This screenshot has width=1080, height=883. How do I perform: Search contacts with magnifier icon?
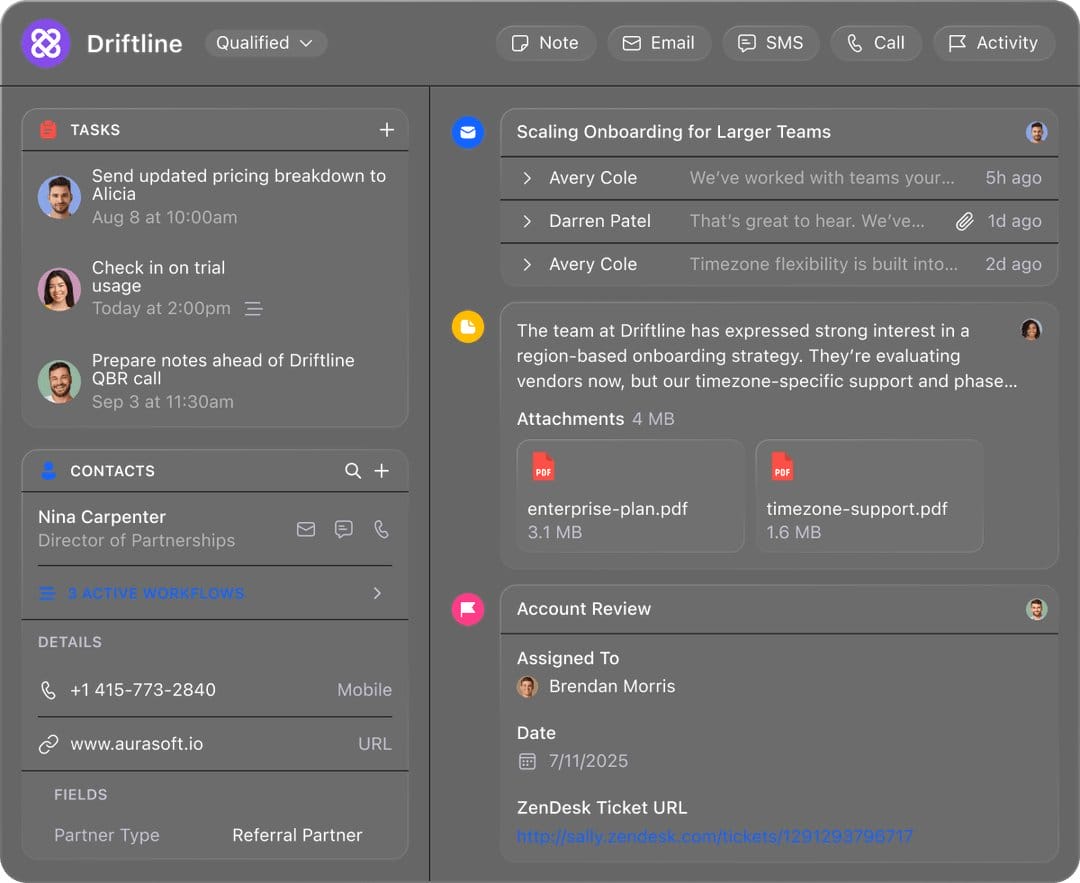353,470
